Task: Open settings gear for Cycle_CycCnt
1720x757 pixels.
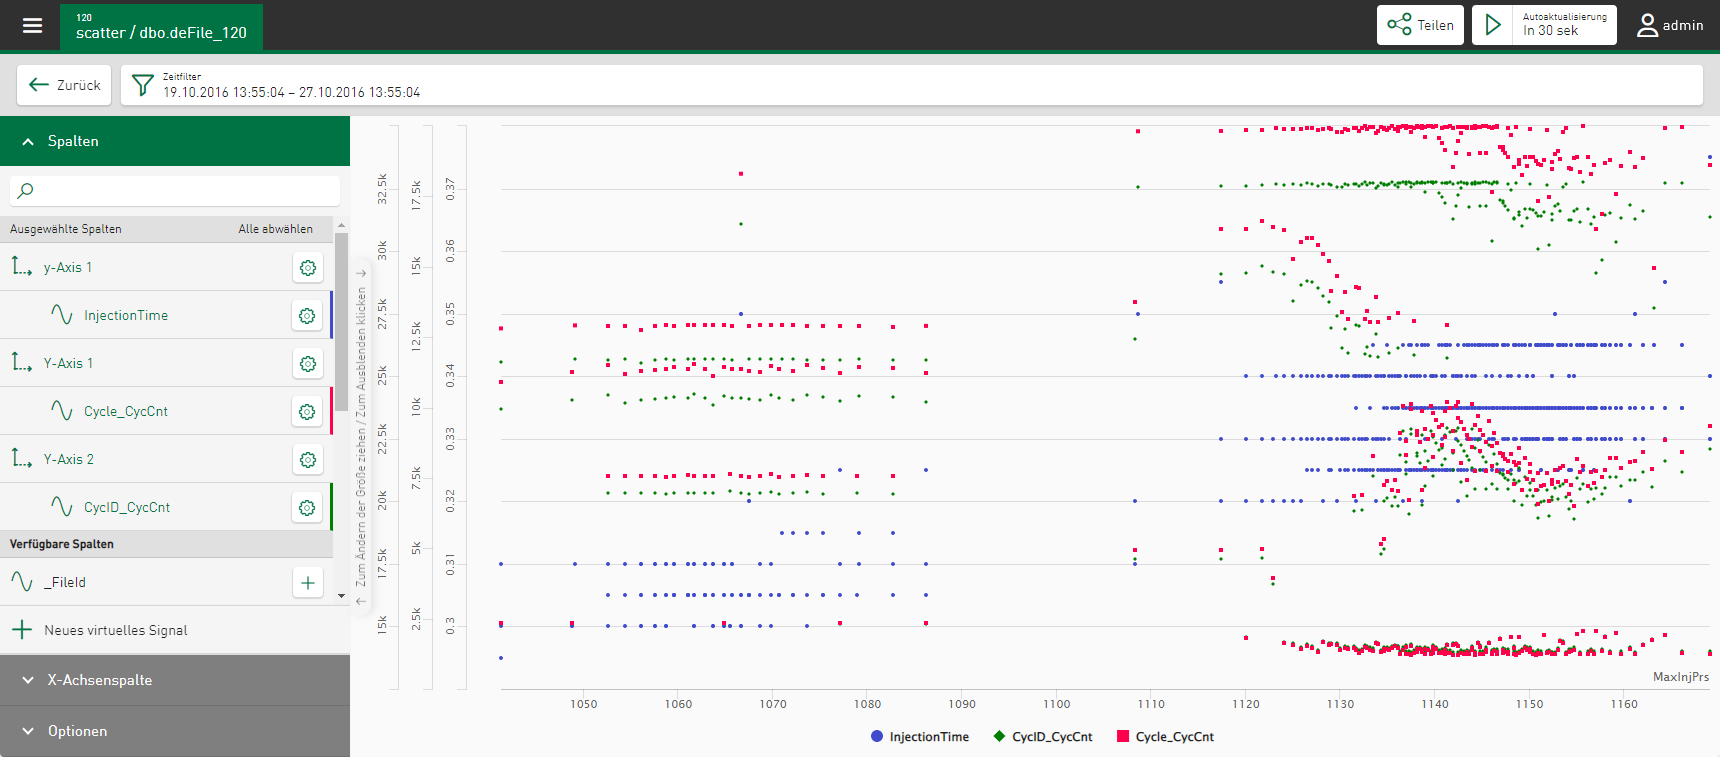Action: click(308, 411)
